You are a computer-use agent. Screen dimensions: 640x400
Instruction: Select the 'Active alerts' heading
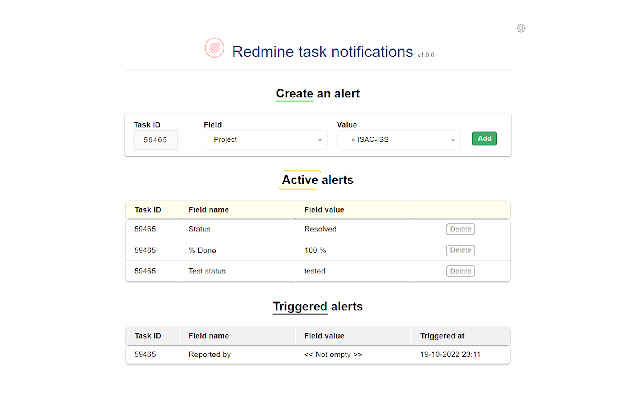coord(318,180)
